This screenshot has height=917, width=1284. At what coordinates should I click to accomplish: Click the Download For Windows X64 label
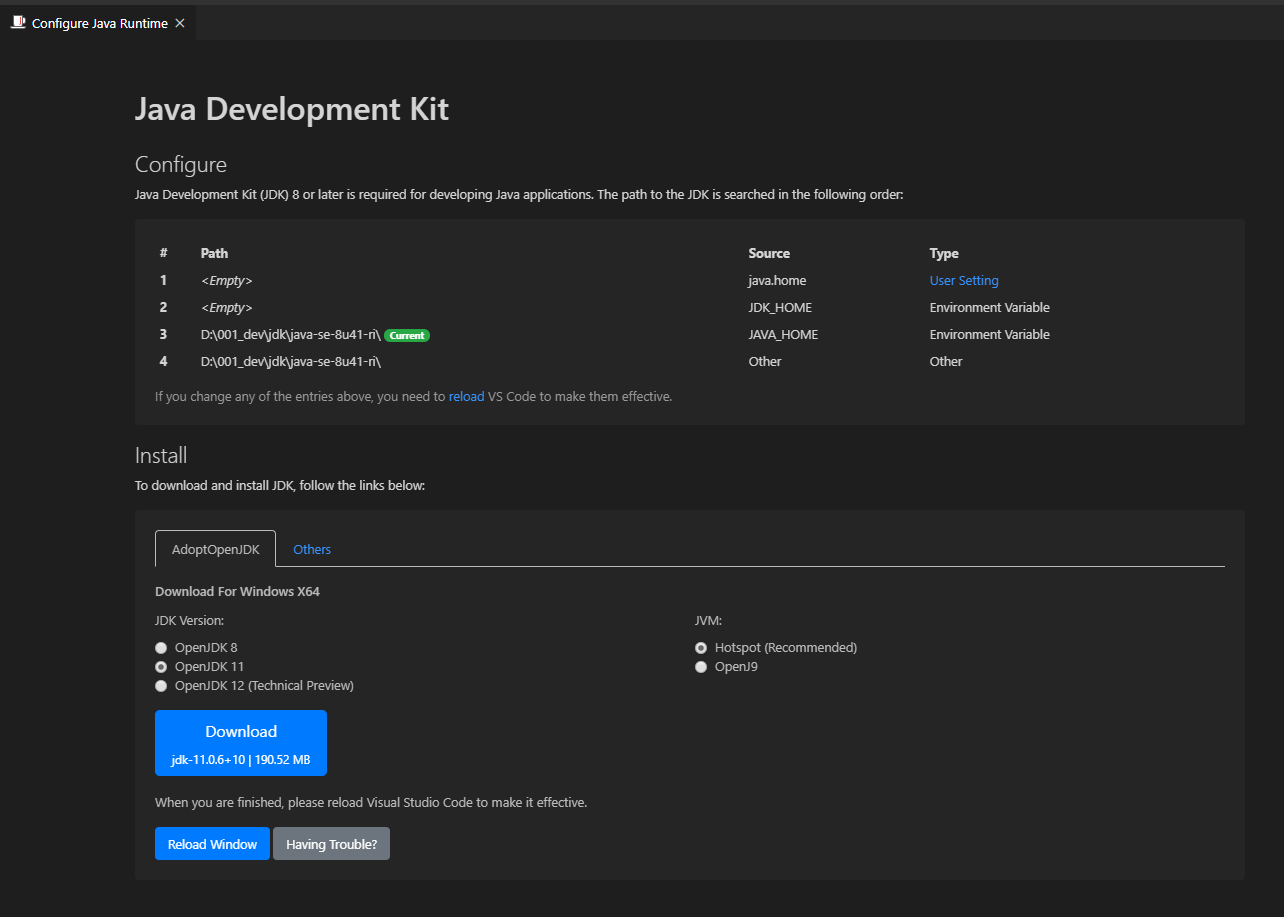(237, 592)
